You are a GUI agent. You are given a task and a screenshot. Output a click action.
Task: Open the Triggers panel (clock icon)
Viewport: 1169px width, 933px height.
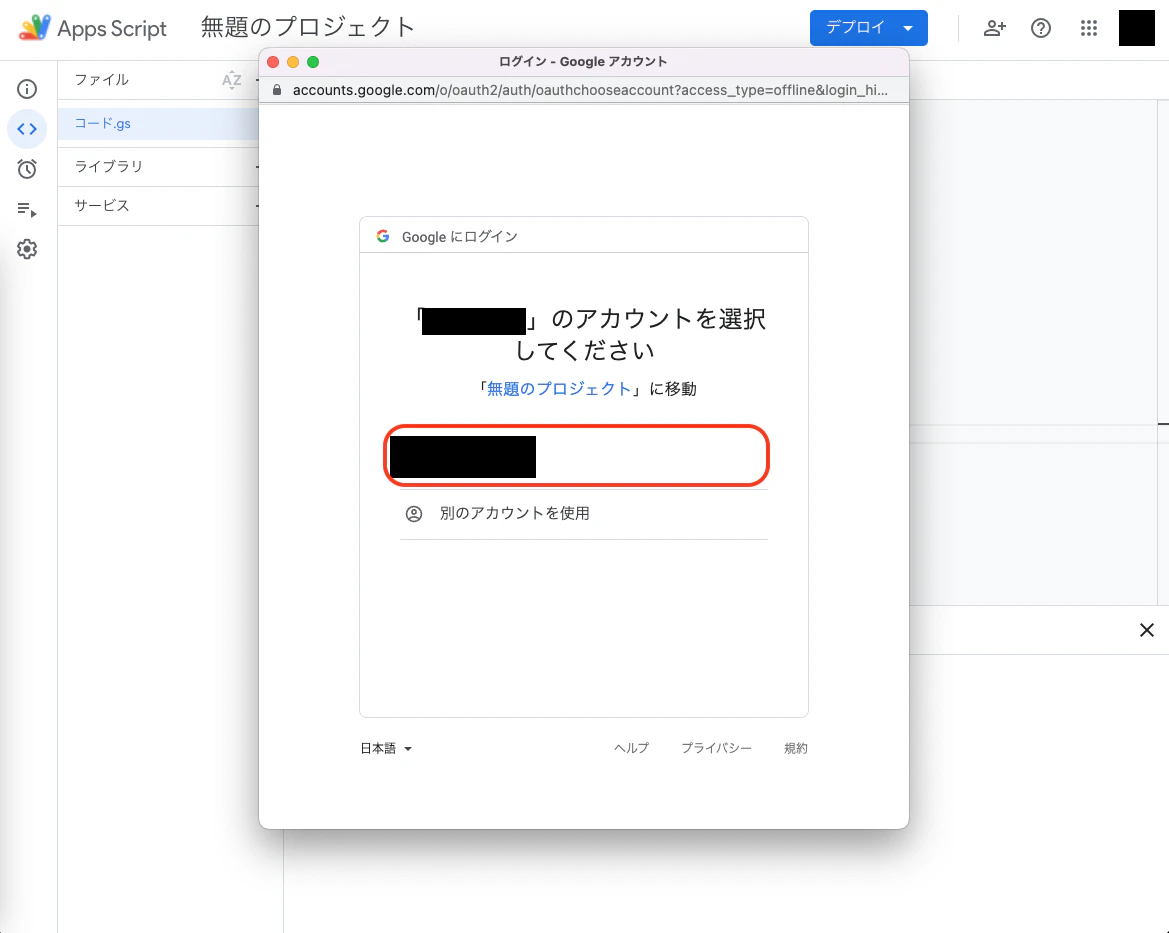27,169
